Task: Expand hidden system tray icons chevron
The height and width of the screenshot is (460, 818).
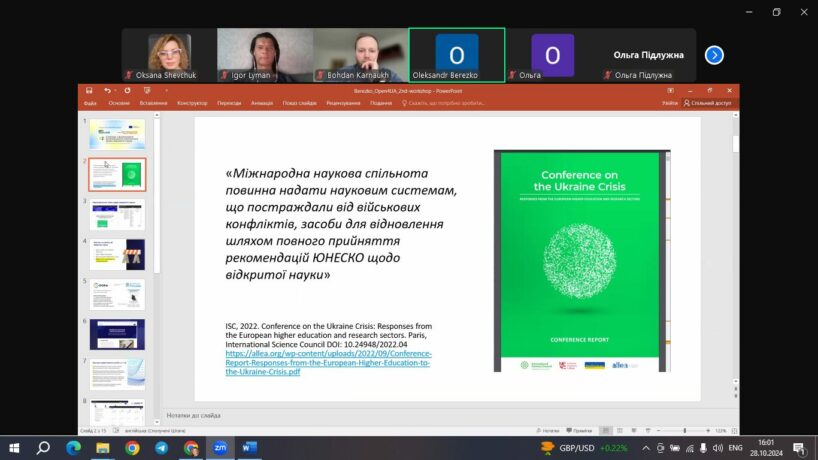Action: coord(647,448)
